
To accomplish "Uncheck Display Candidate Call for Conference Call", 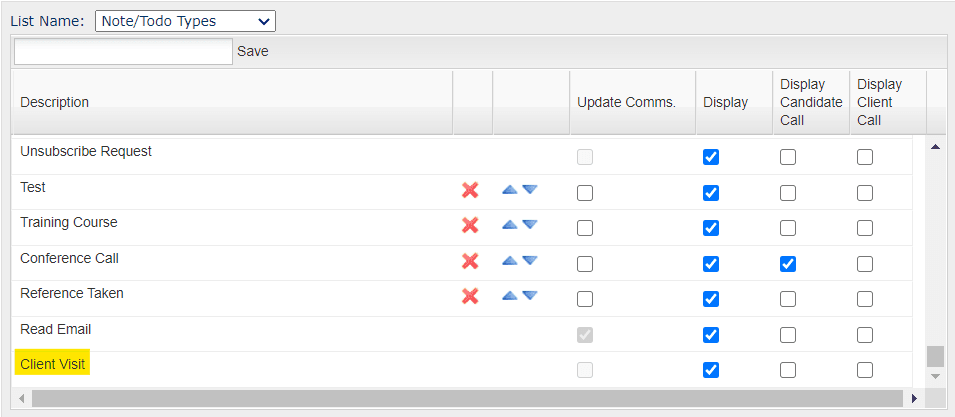I will 788,264.
